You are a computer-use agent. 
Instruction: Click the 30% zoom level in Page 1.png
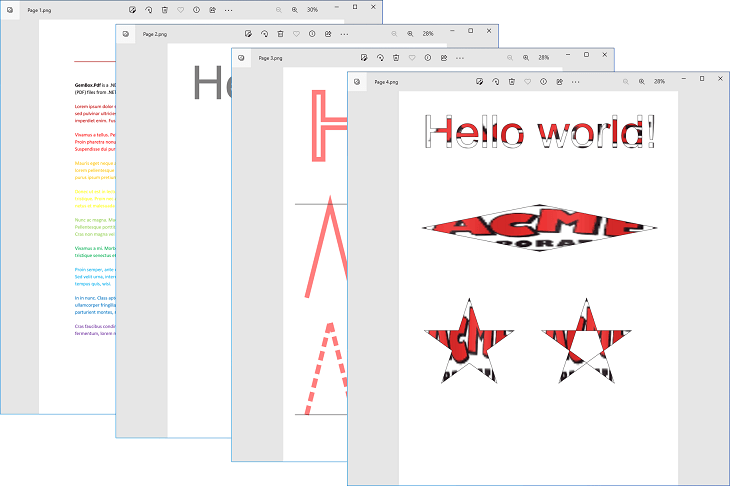[312, 9]
